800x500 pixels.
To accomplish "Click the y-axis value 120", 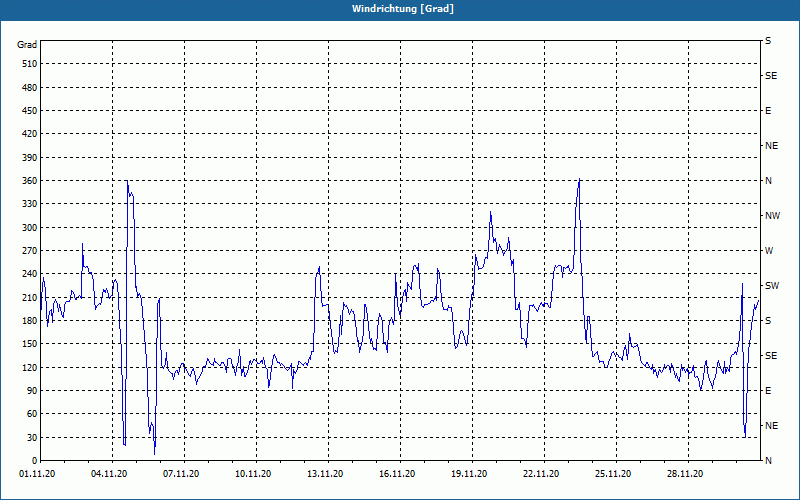I will pos(30,367).
